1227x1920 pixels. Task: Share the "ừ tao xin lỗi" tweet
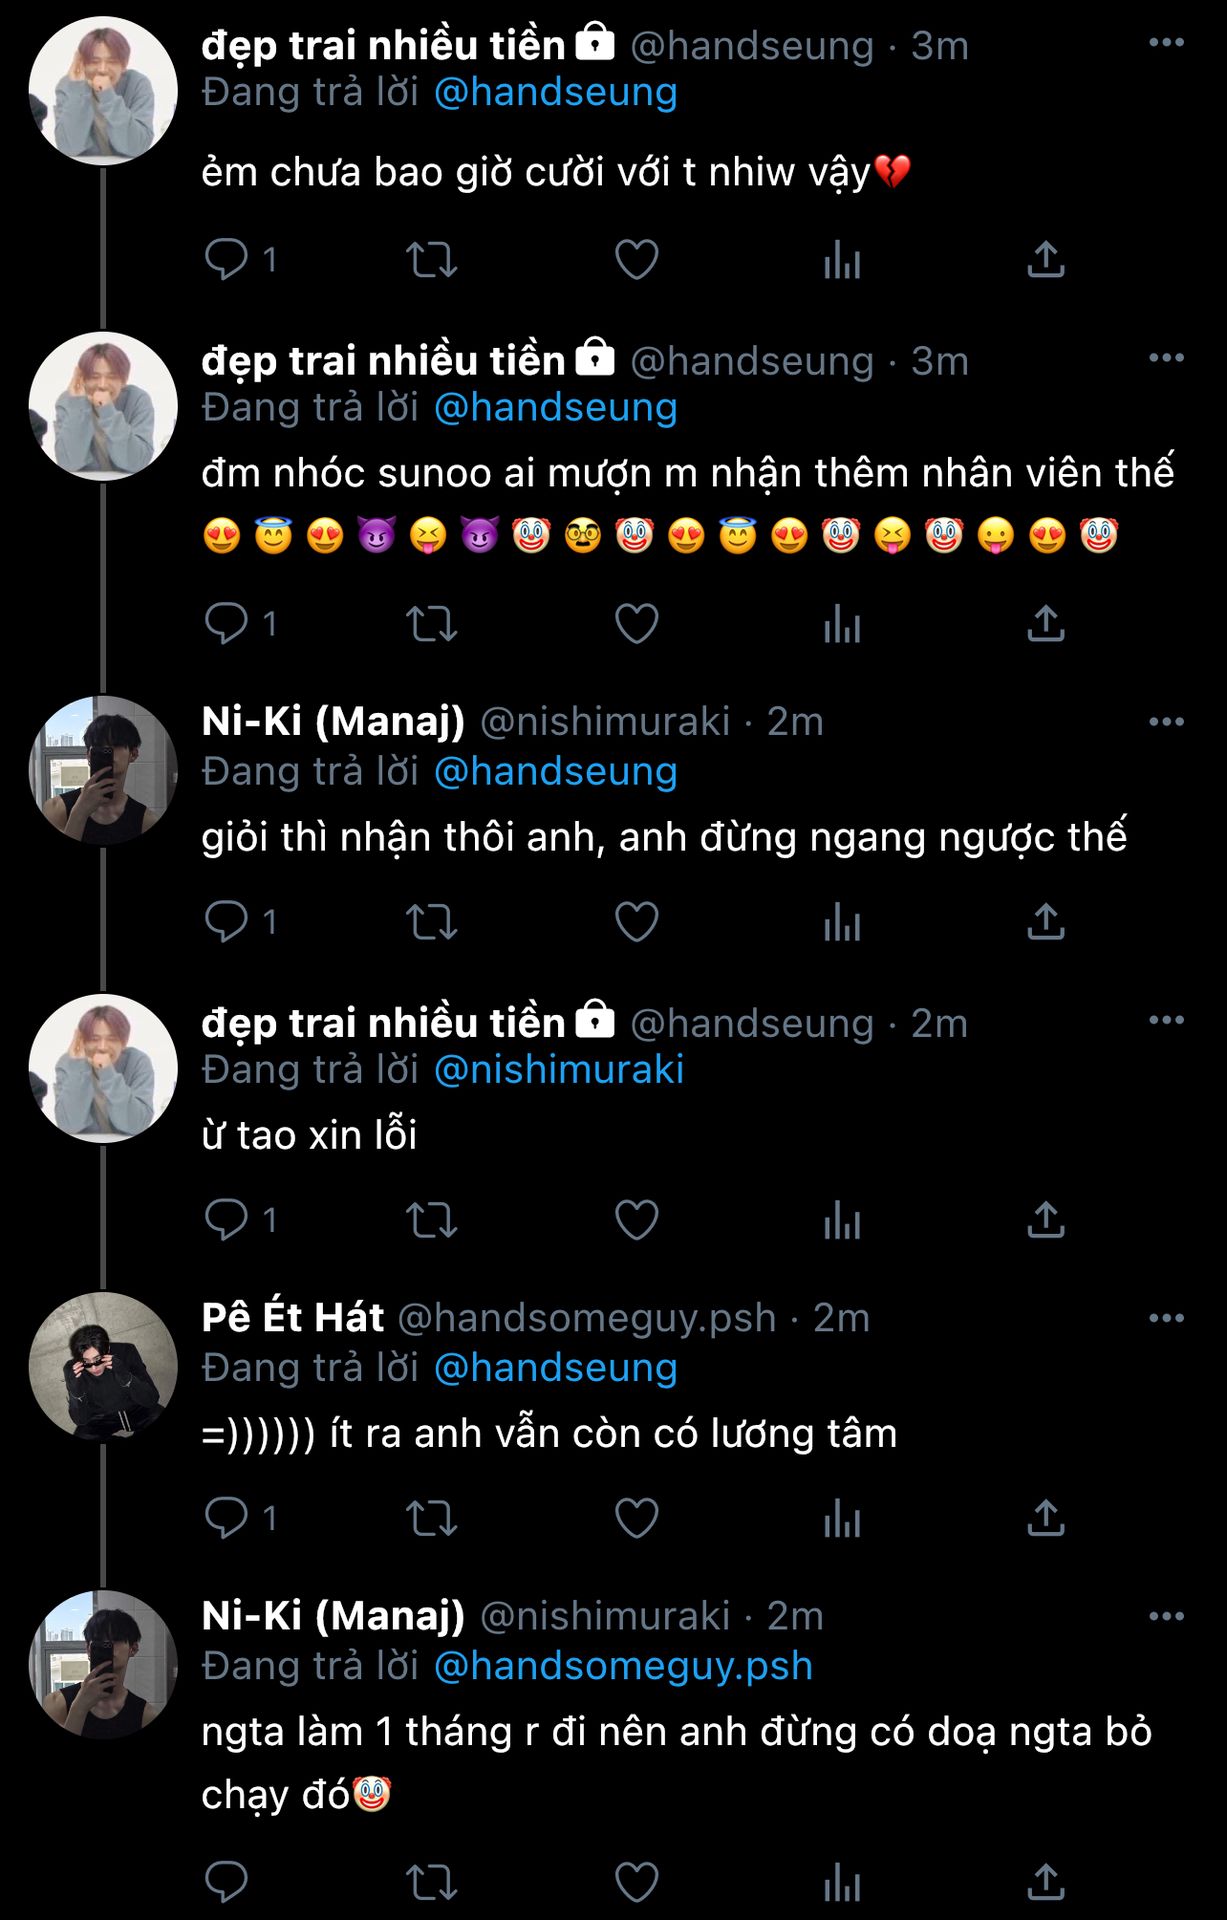[x=1045, y=1219]
